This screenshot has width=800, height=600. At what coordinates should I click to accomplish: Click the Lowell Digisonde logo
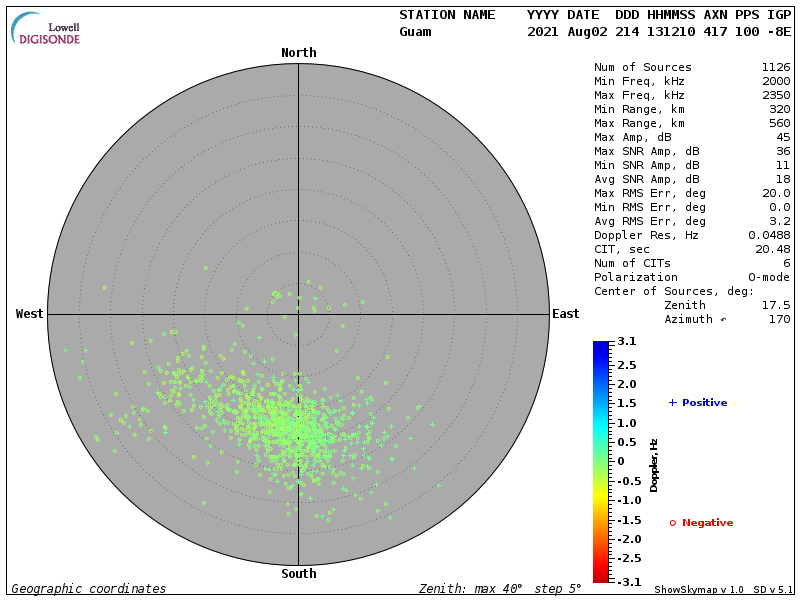click(47, 29)
